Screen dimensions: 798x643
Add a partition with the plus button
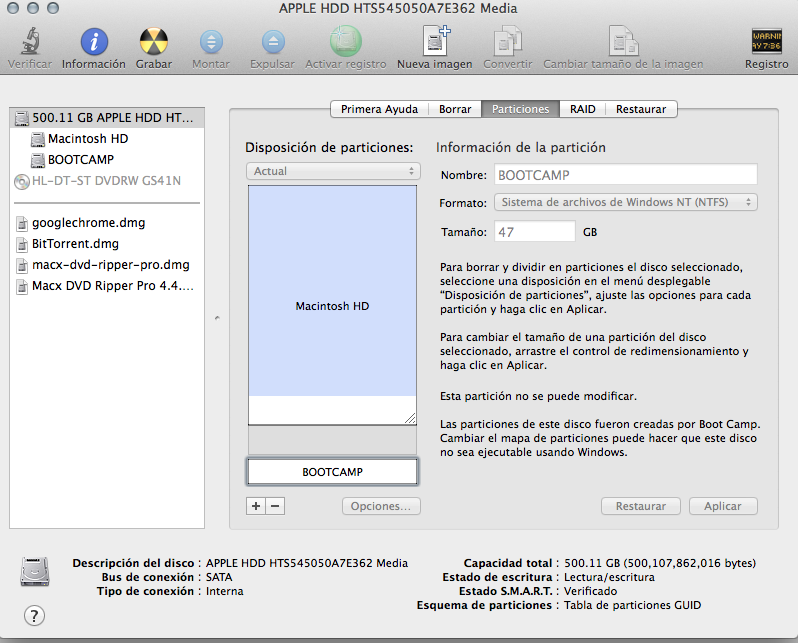tap(256, 506)
